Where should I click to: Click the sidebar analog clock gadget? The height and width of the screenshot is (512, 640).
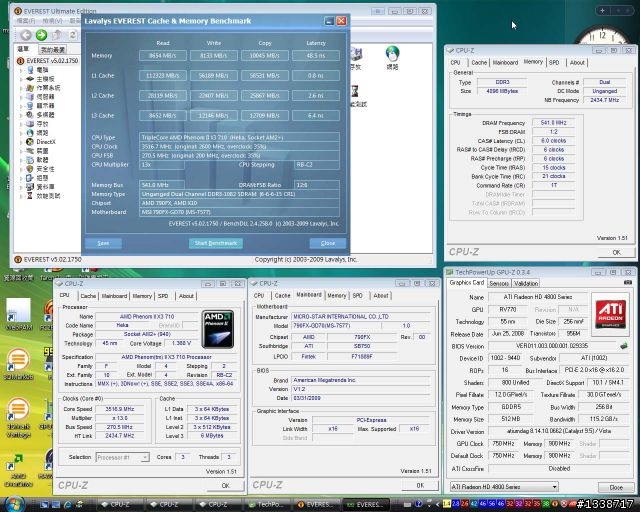[x=603, y=36]
